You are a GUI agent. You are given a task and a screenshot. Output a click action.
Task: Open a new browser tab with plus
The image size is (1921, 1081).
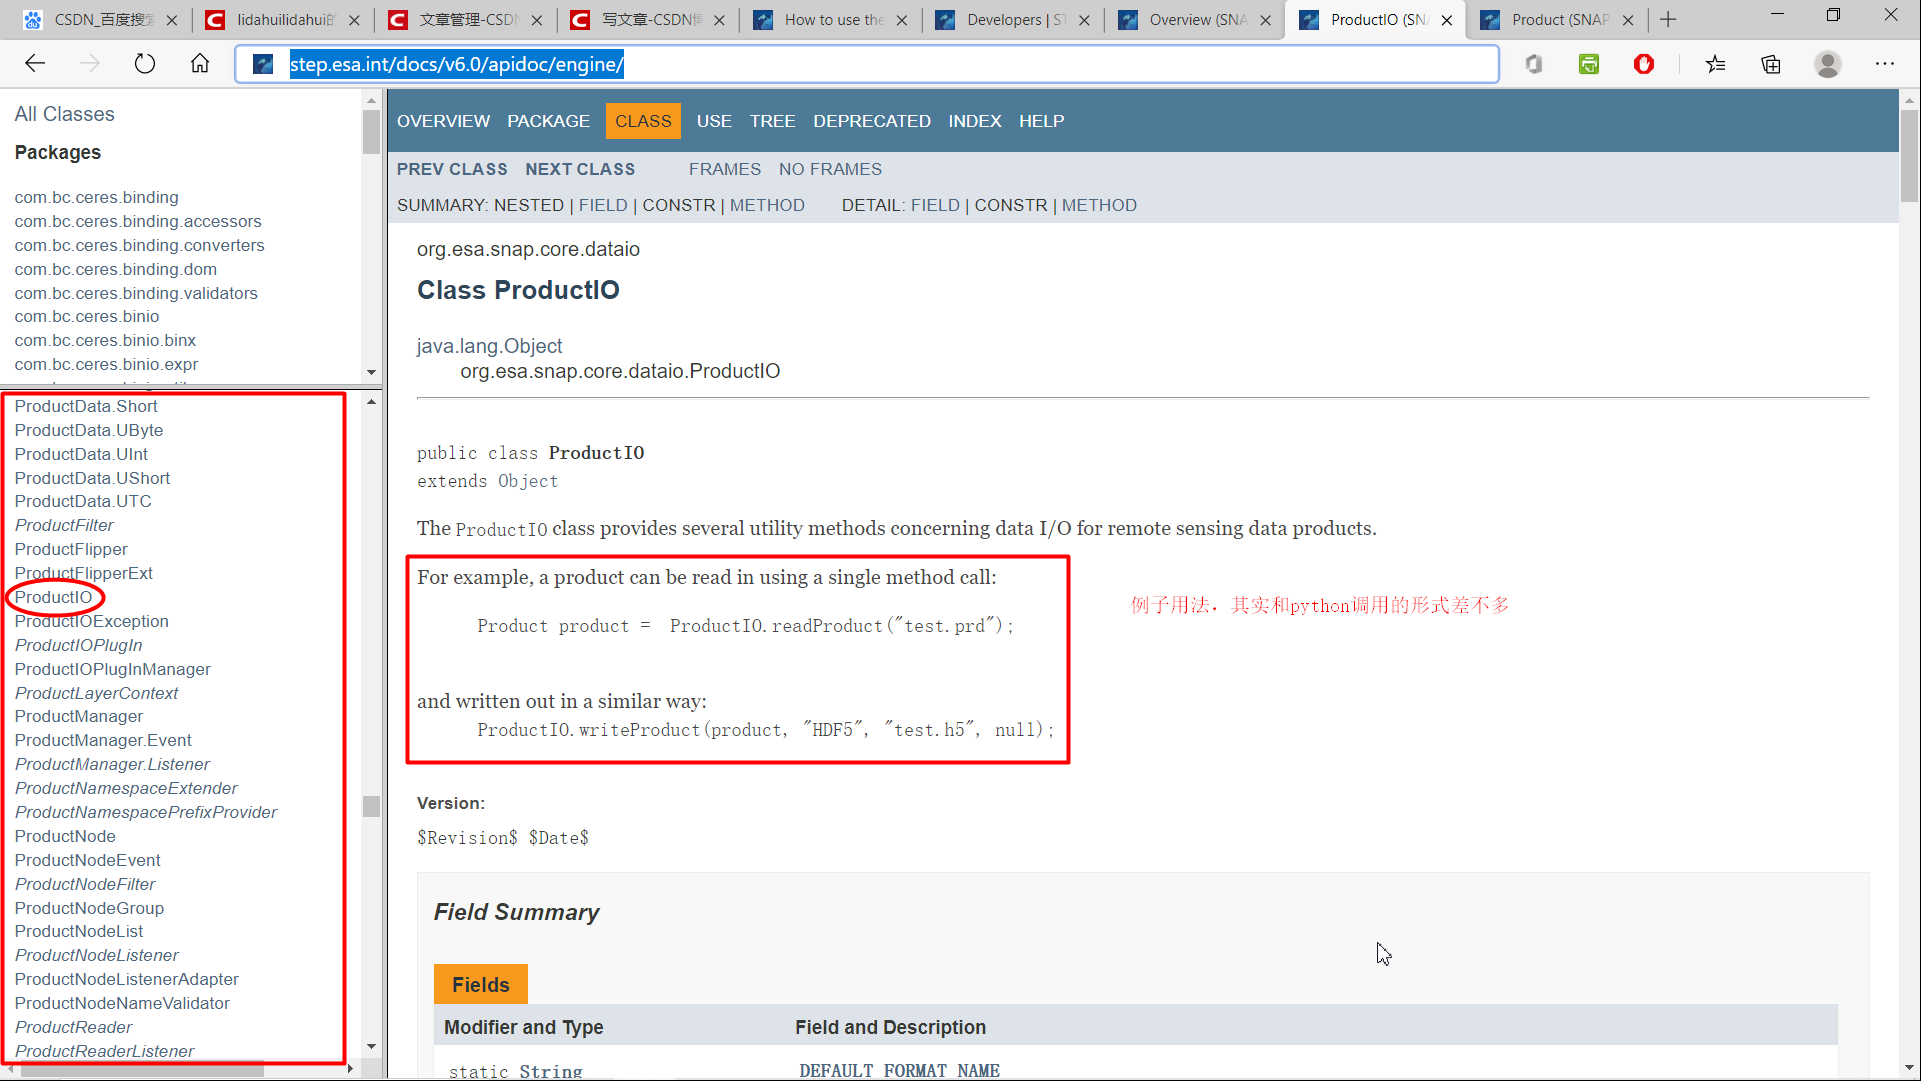[x=1668, y=19]
